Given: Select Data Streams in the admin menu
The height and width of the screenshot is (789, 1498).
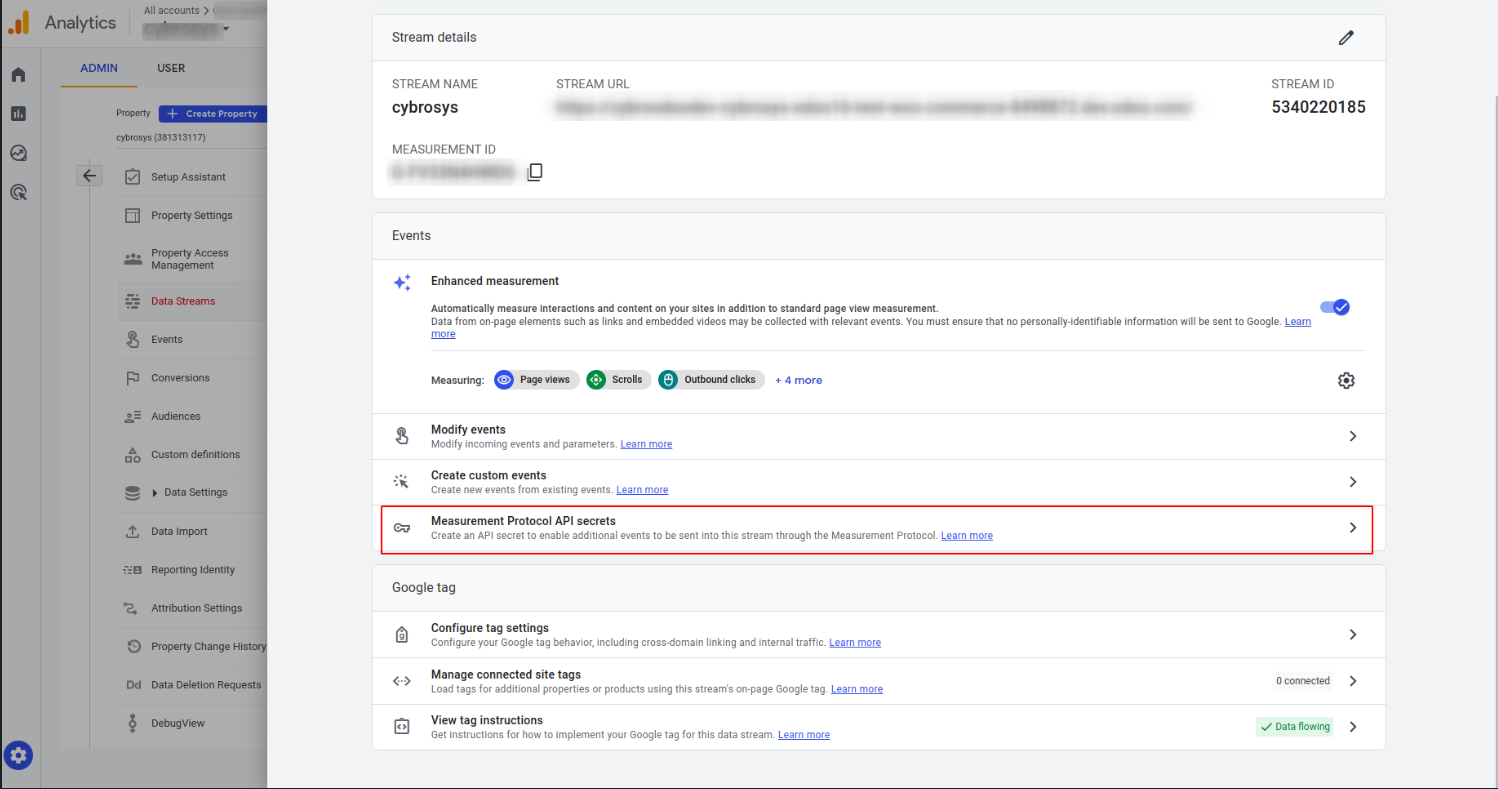Looking at the screenshot, I should (x=183, y=301).
